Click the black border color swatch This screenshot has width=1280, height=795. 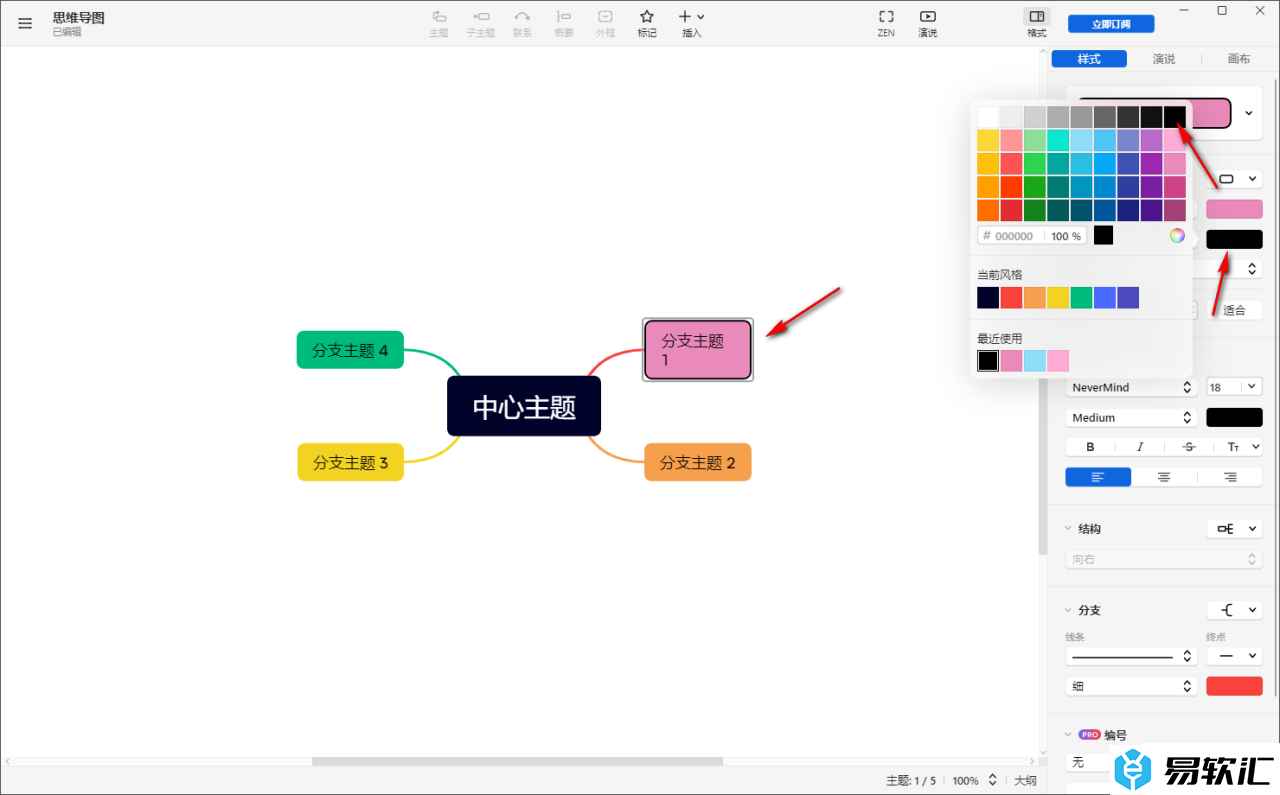pyautogui.click(x=1234, y=239)
